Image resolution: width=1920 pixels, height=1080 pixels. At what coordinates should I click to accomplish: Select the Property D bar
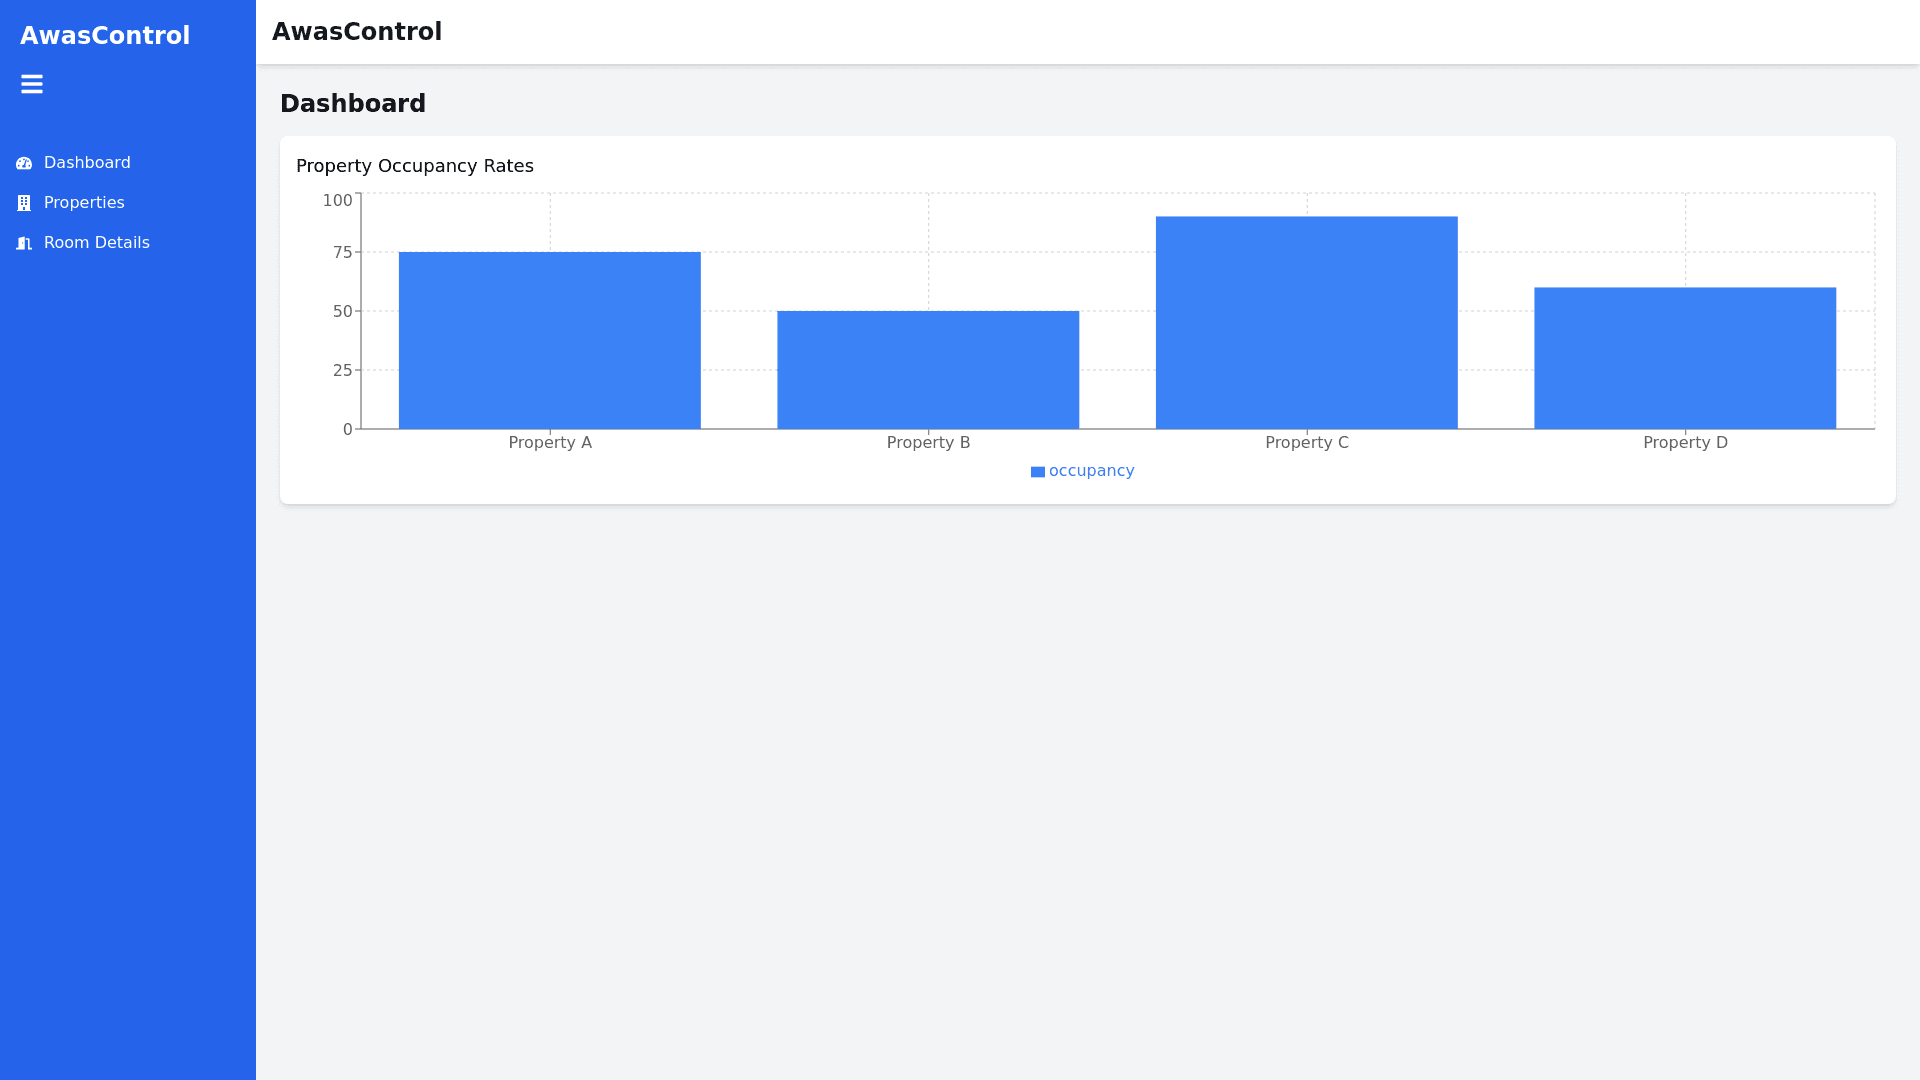coord(1685,358)
